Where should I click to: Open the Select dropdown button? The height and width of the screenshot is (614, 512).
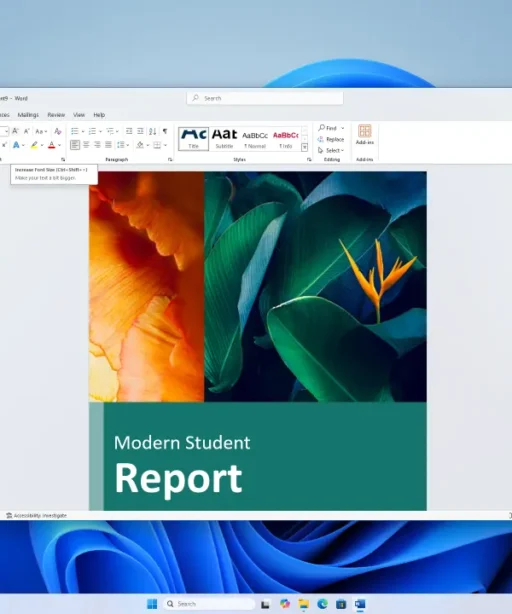331,150
